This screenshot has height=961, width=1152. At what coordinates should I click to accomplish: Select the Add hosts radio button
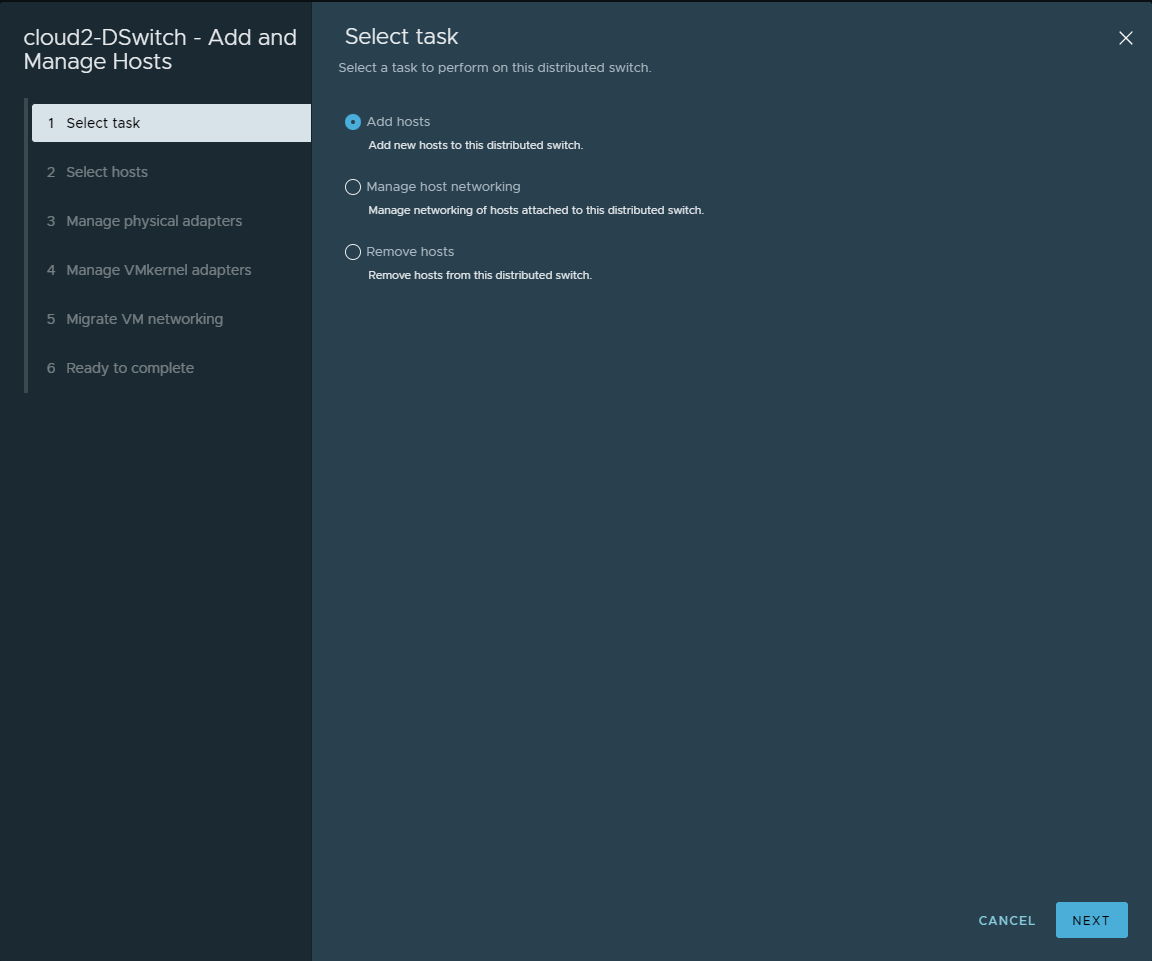pos(353,122)
